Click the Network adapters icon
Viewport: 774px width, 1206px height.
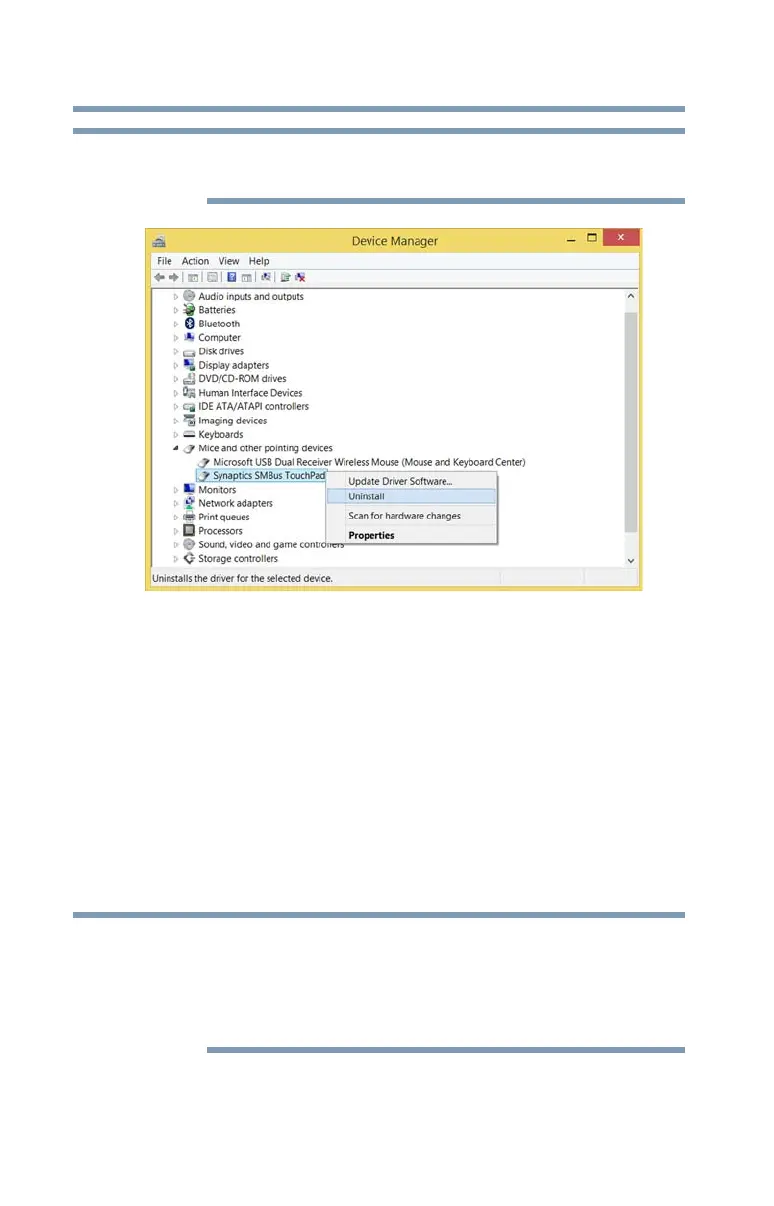coord(189,503)
